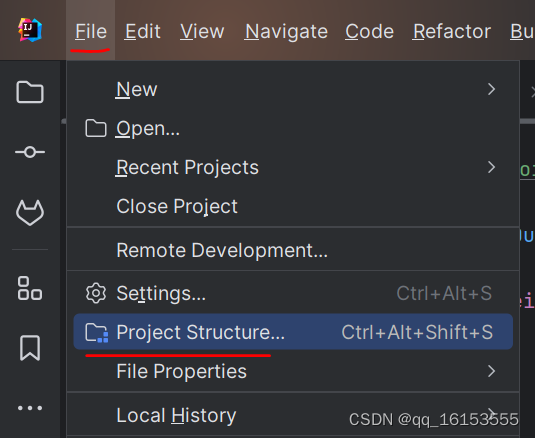Viewport: 535px width, 438px height.
Task: Click the gear icon beside Settings
Action: pyautogui.click(x=96, y=293)
